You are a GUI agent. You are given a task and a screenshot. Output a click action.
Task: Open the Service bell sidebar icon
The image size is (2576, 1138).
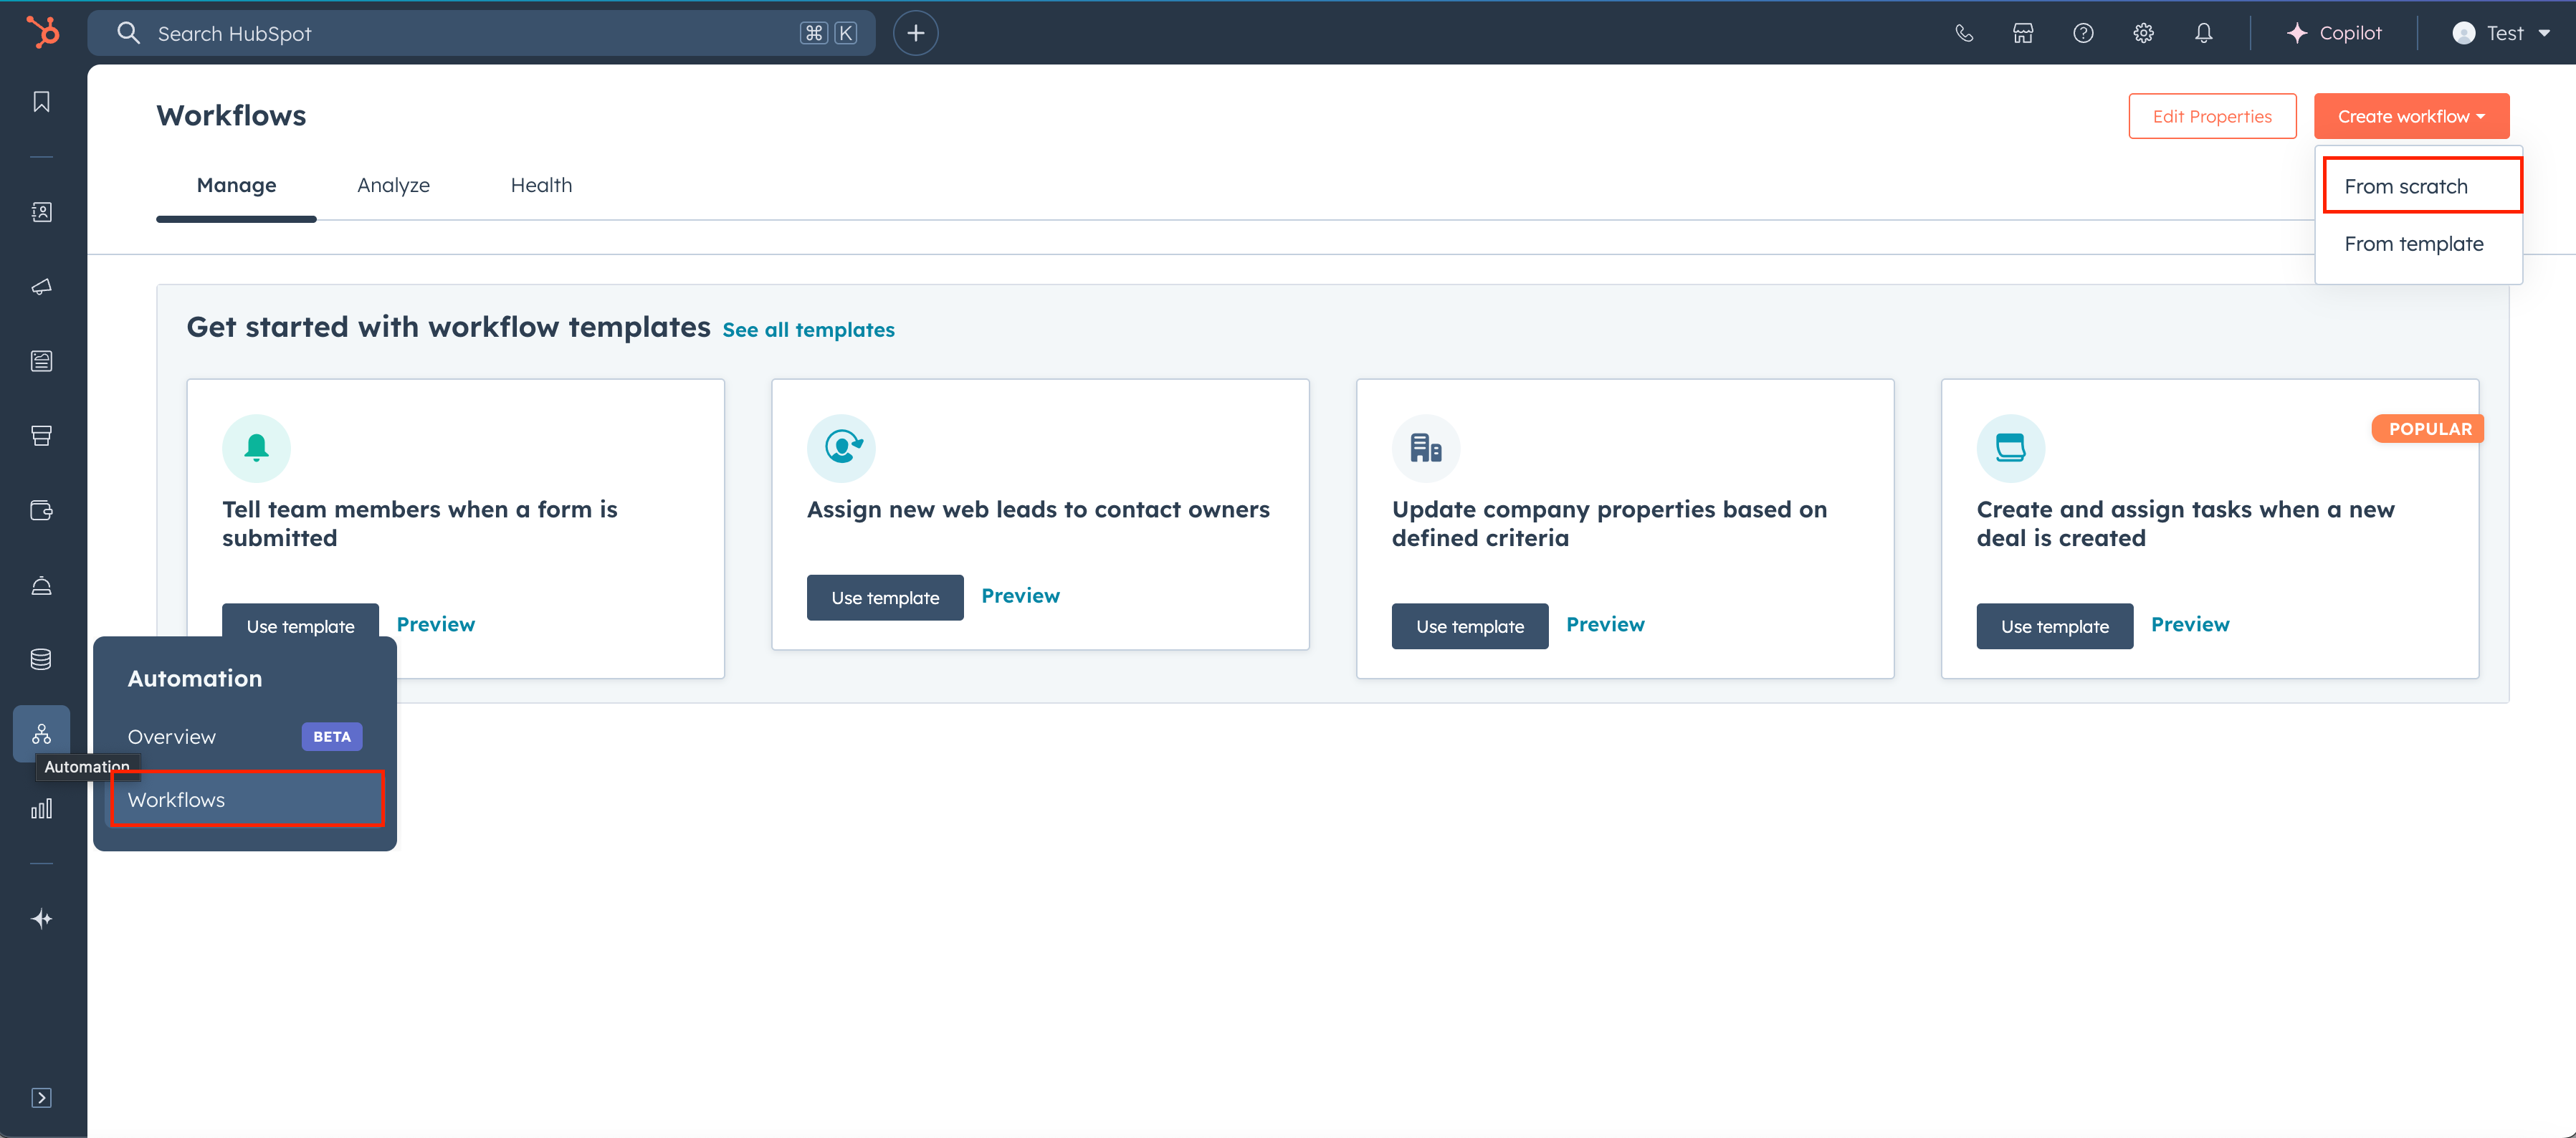coord(42,586)
